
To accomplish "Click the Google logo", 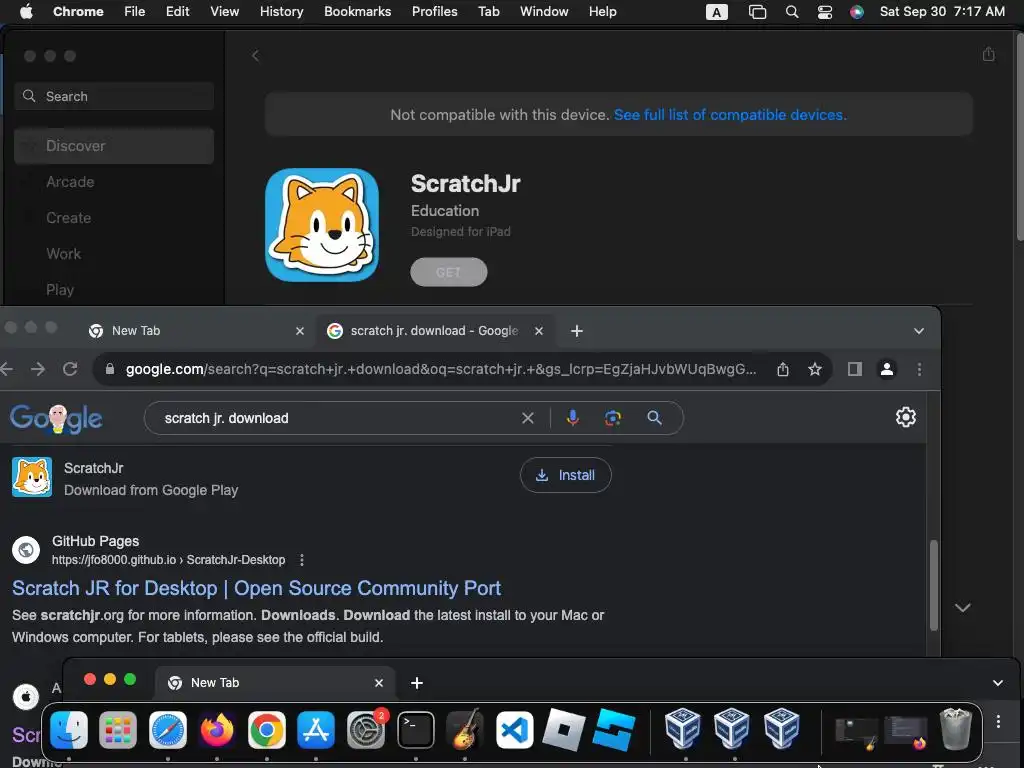I will (x=56, y=419).
